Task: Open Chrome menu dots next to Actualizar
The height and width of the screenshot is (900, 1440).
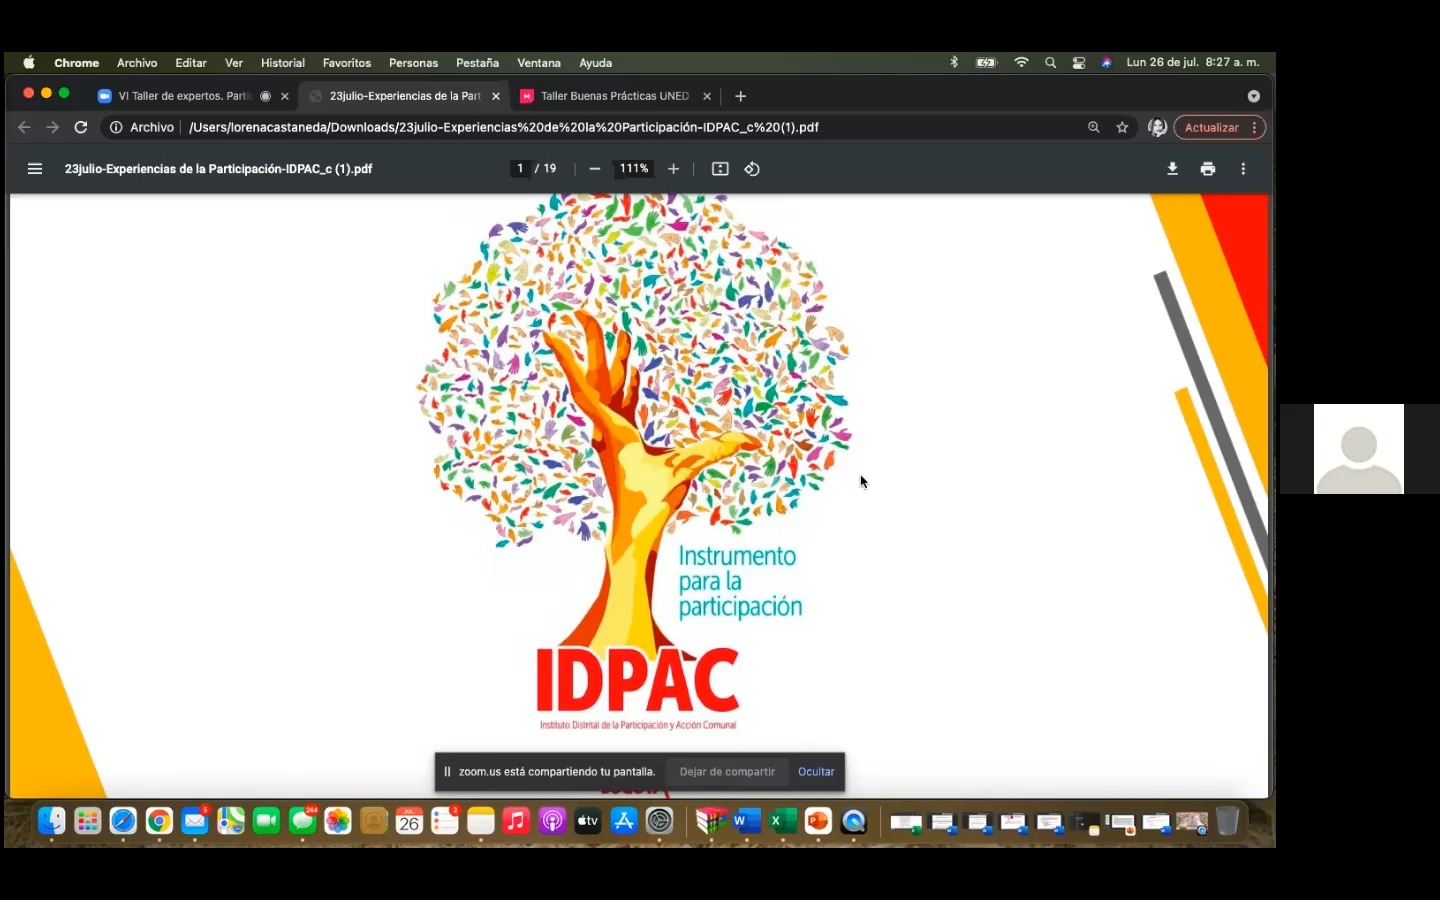Action: [x=1254, y=127]
